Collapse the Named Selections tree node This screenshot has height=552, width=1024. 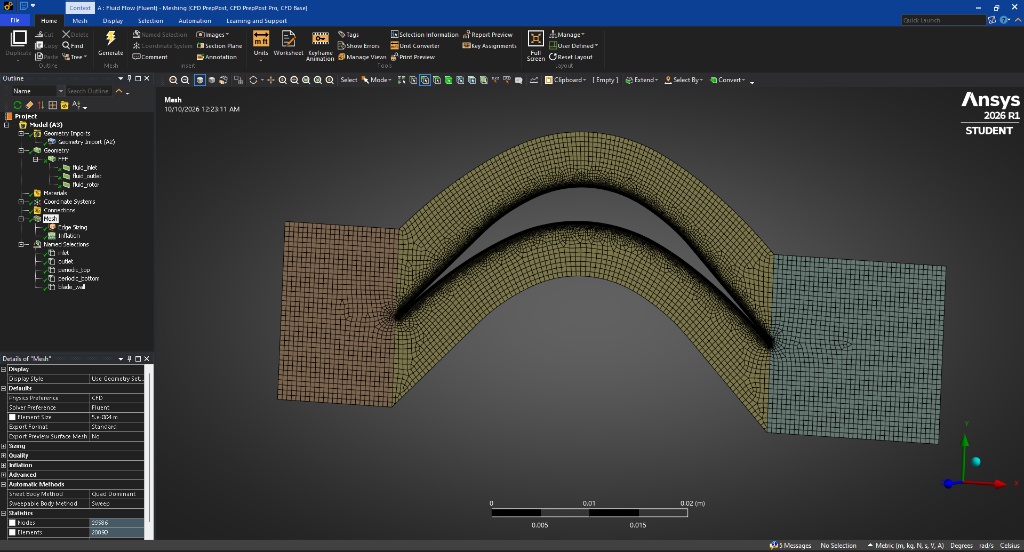click(x=21, y=244)
